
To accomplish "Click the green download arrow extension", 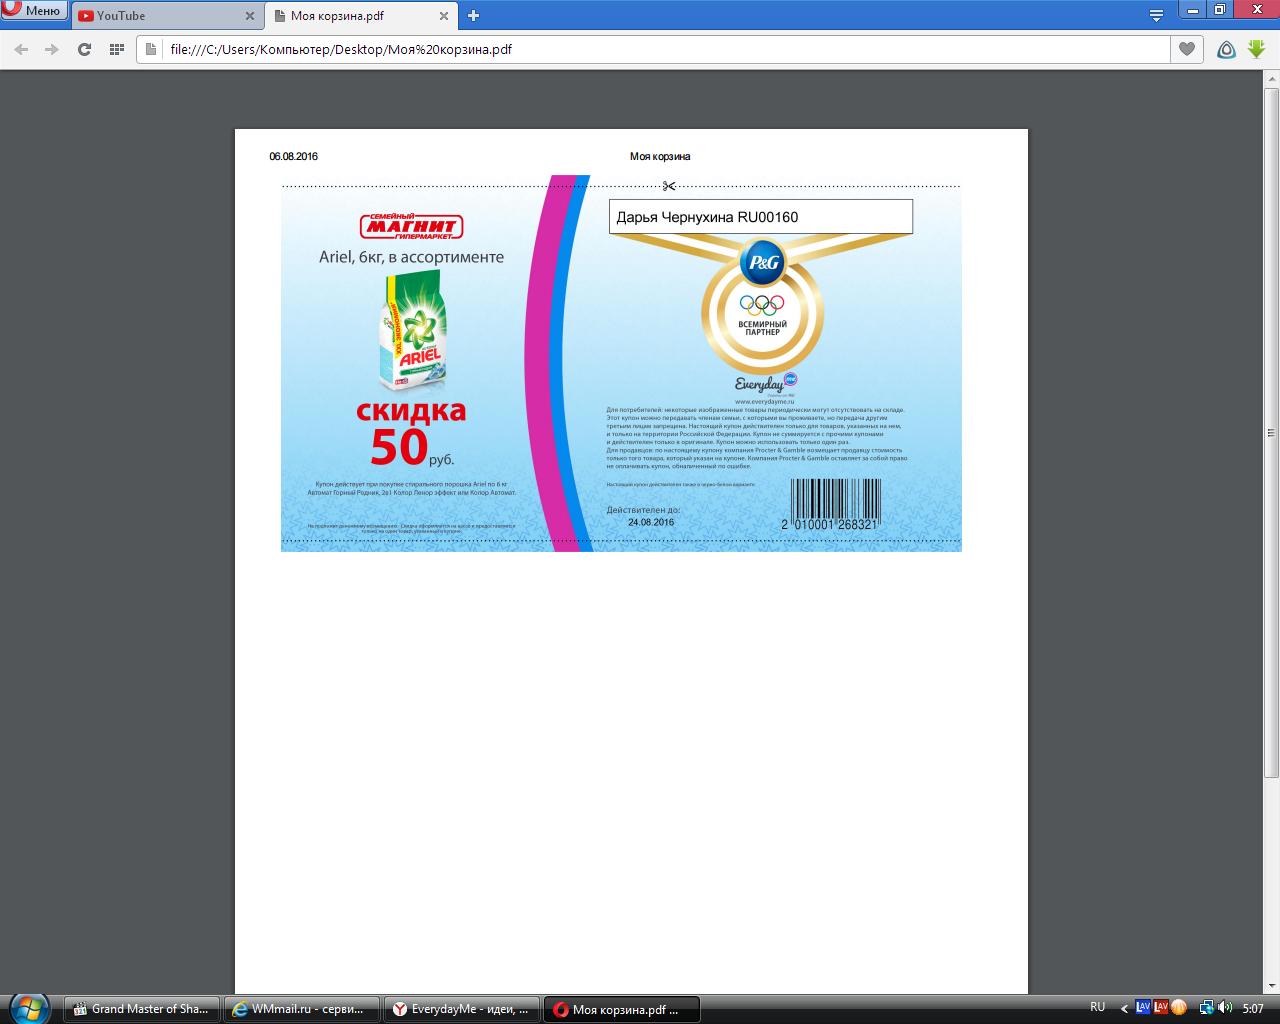I will click(x=1256, y=49).
